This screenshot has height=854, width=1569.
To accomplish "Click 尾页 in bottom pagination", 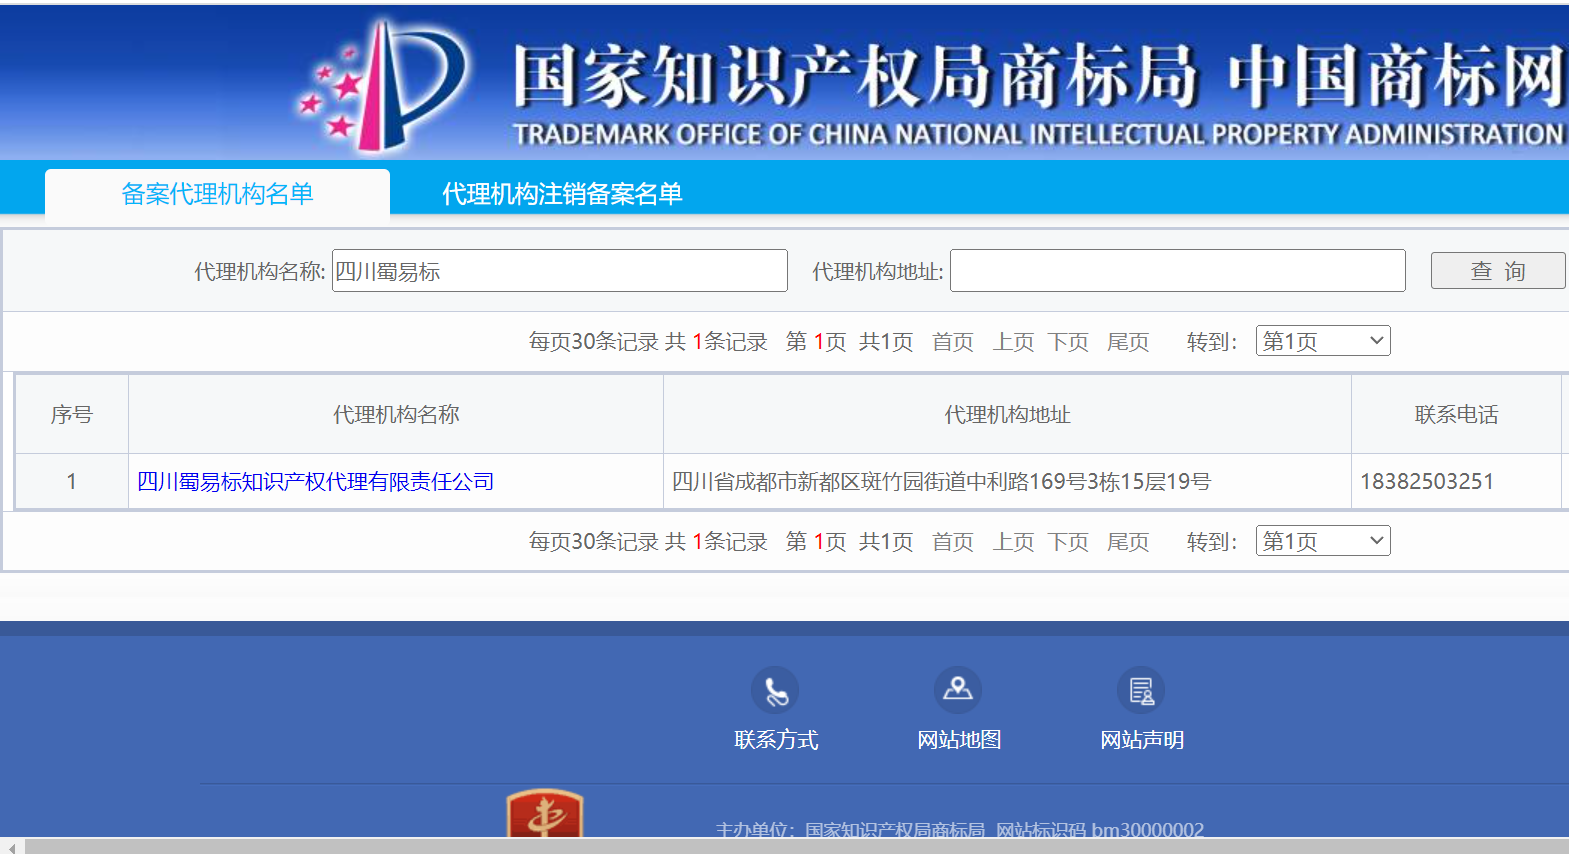I will pyautogui.click(x=1128, y=542).
